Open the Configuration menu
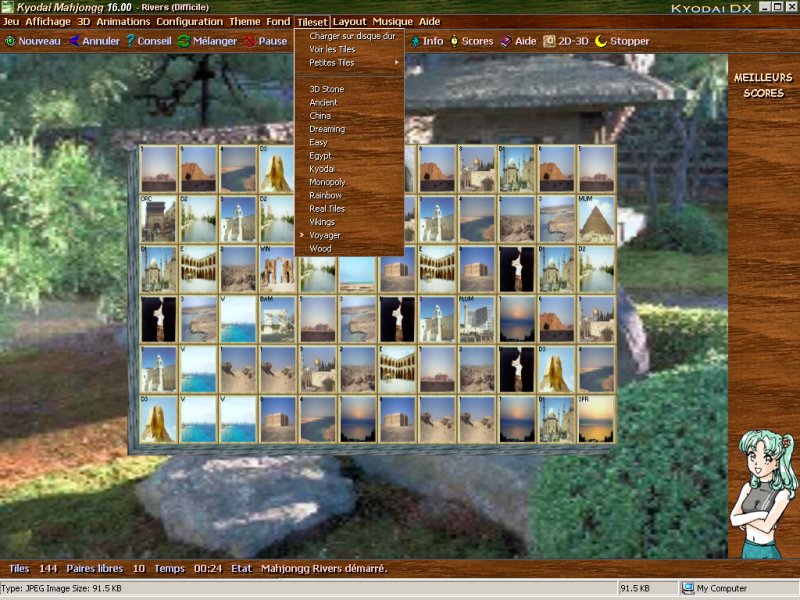Screen dimensions: 800x600 [x=189, y=21]
